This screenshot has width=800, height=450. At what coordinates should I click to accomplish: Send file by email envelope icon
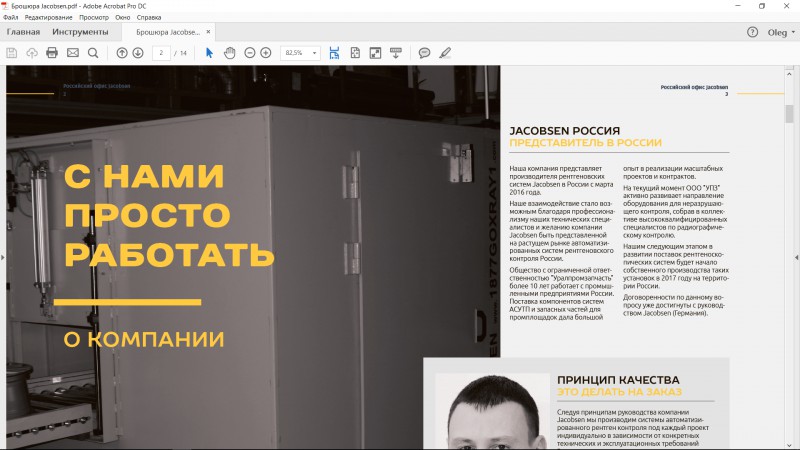click(73, 53)
